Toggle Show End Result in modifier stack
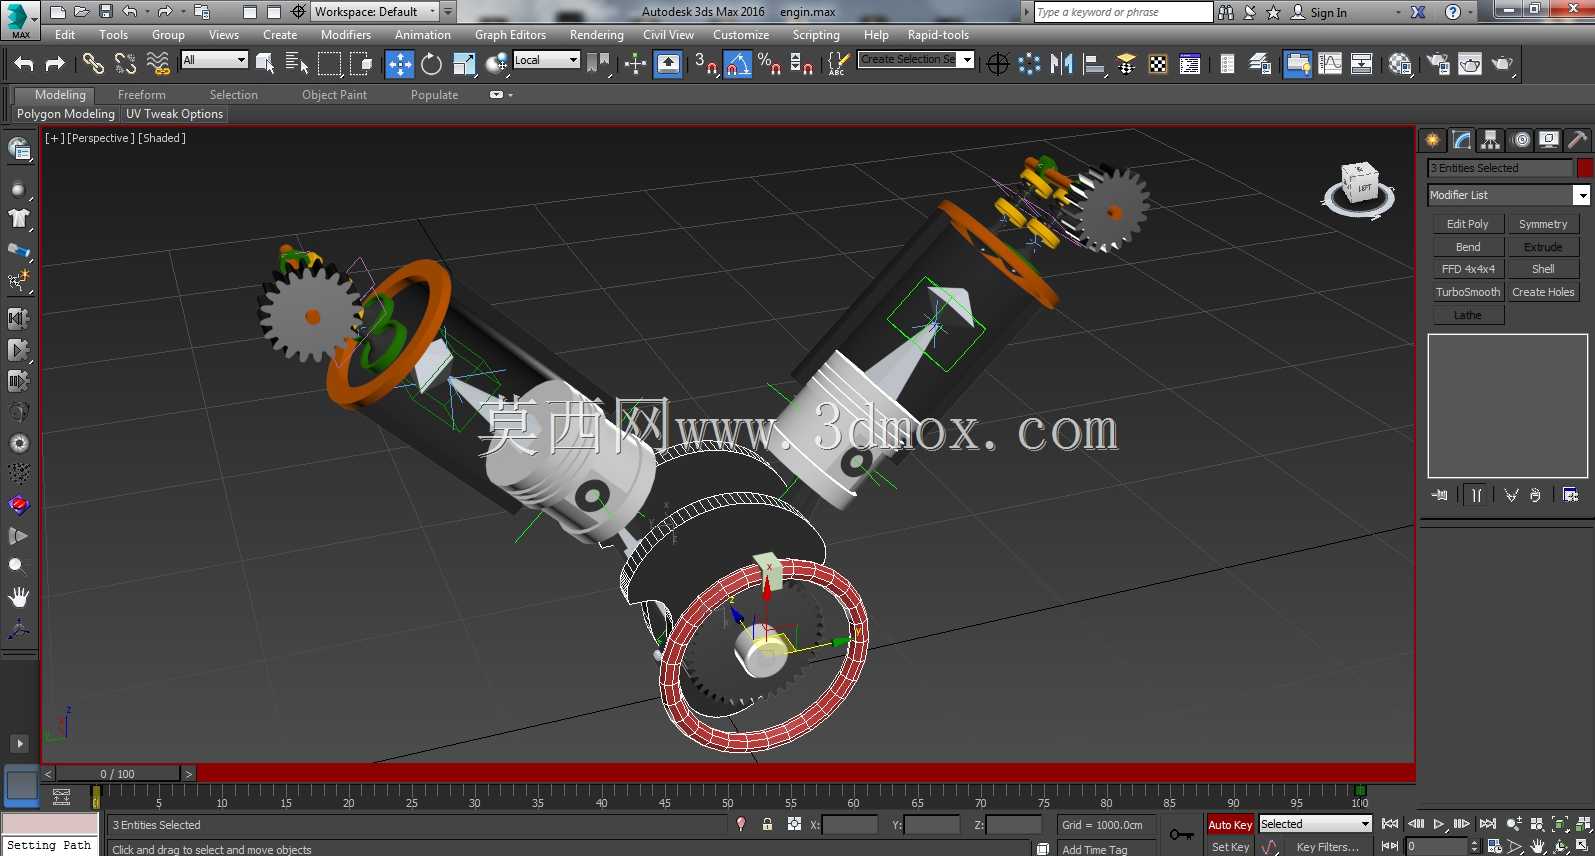1595x856 pixels. tap(1476, 495)
